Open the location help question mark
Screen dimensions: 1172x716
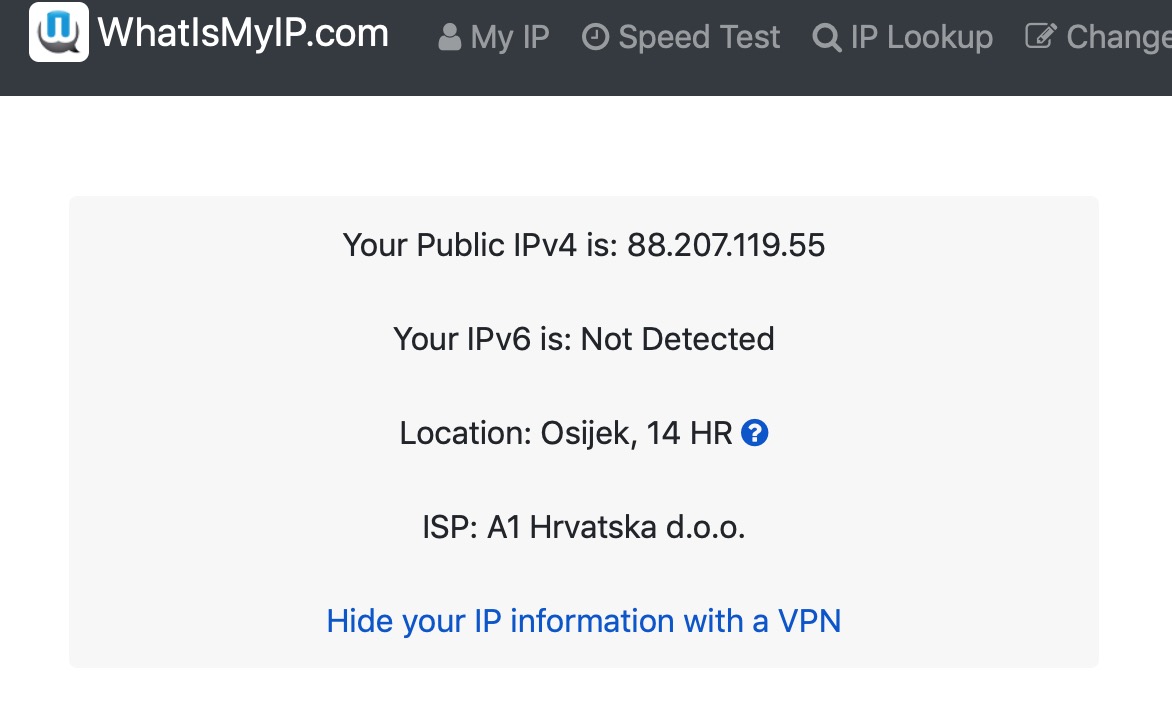click(755, 433)
